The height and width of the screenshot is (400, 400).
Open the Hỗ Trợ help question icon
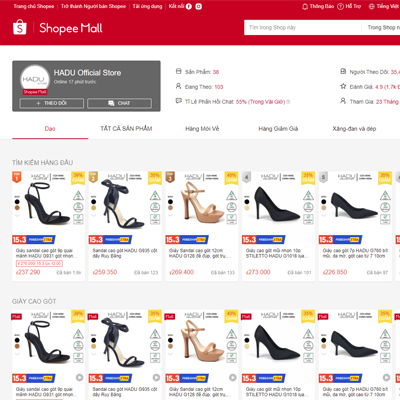coord(340,6)
